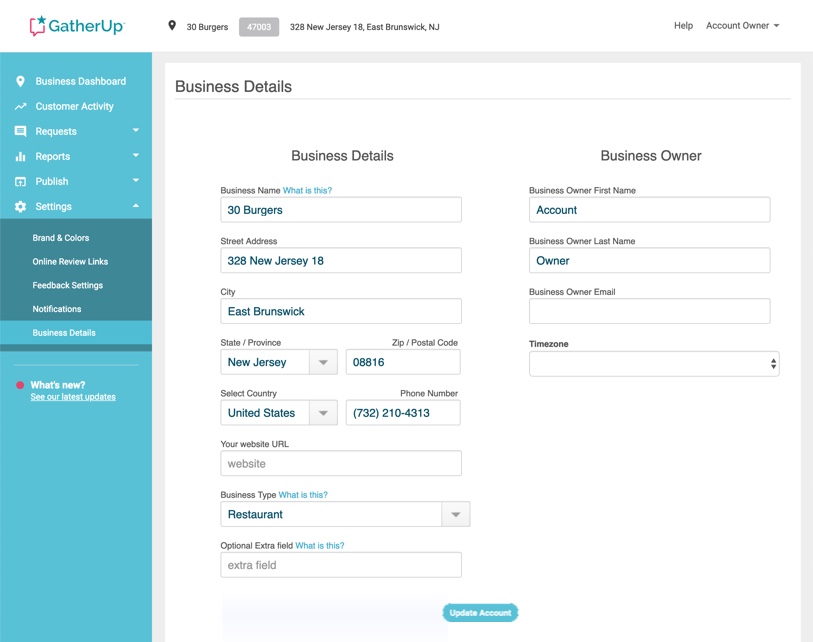Click the Settings gear icon

(x=22, y=206)
